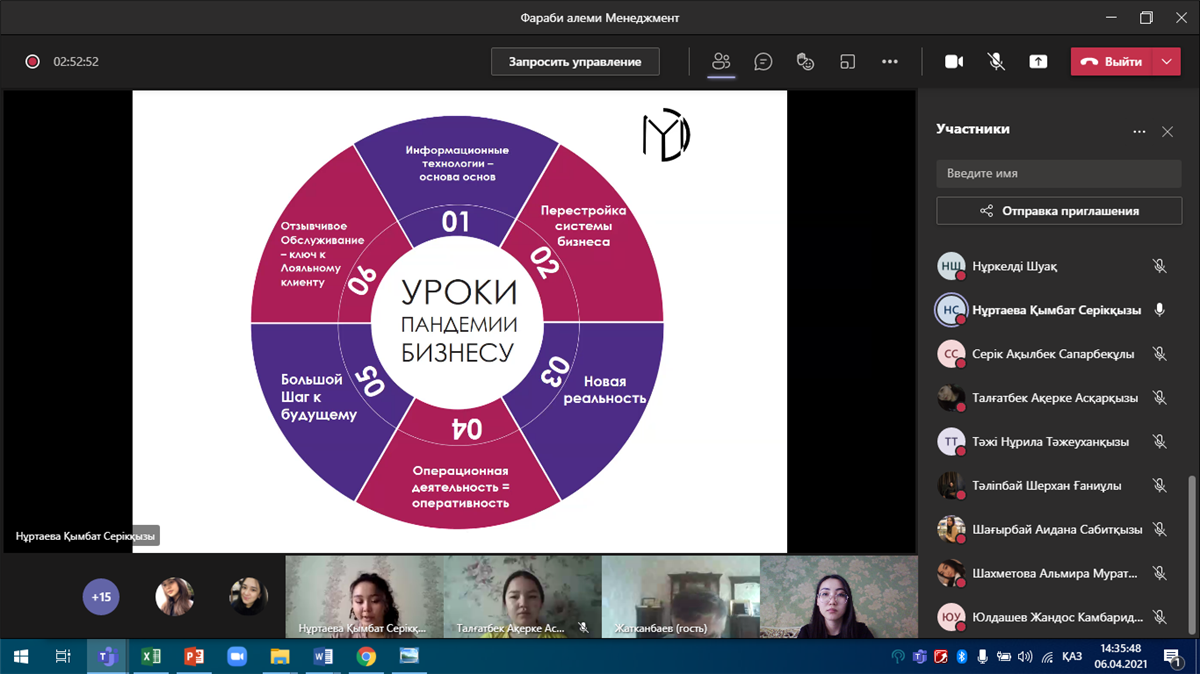The image size is (1200, 674).
Task: Show the participants panel icon
Action: point(721,62)
